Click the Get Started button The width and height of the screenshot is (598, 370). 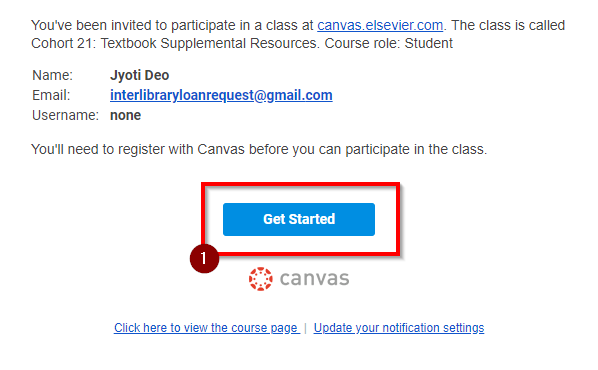pos(299,219)
